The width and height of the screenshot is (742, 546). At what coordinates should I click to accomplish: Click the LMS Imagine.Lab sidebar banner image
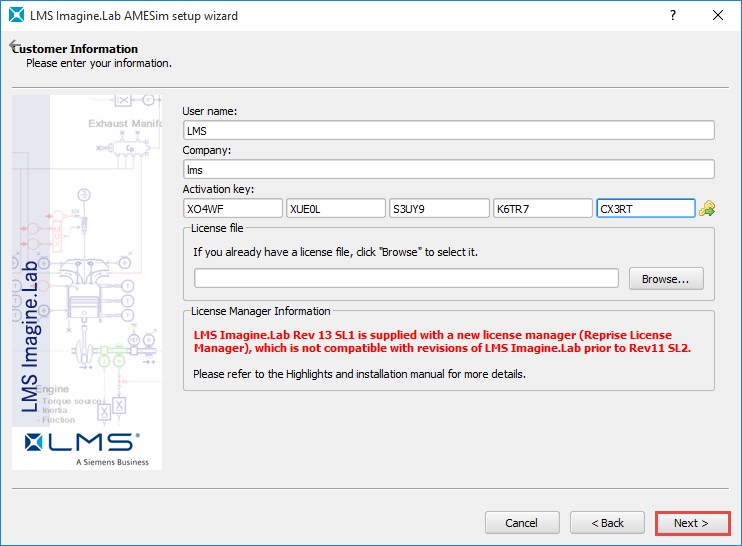[x=86, y=260]
